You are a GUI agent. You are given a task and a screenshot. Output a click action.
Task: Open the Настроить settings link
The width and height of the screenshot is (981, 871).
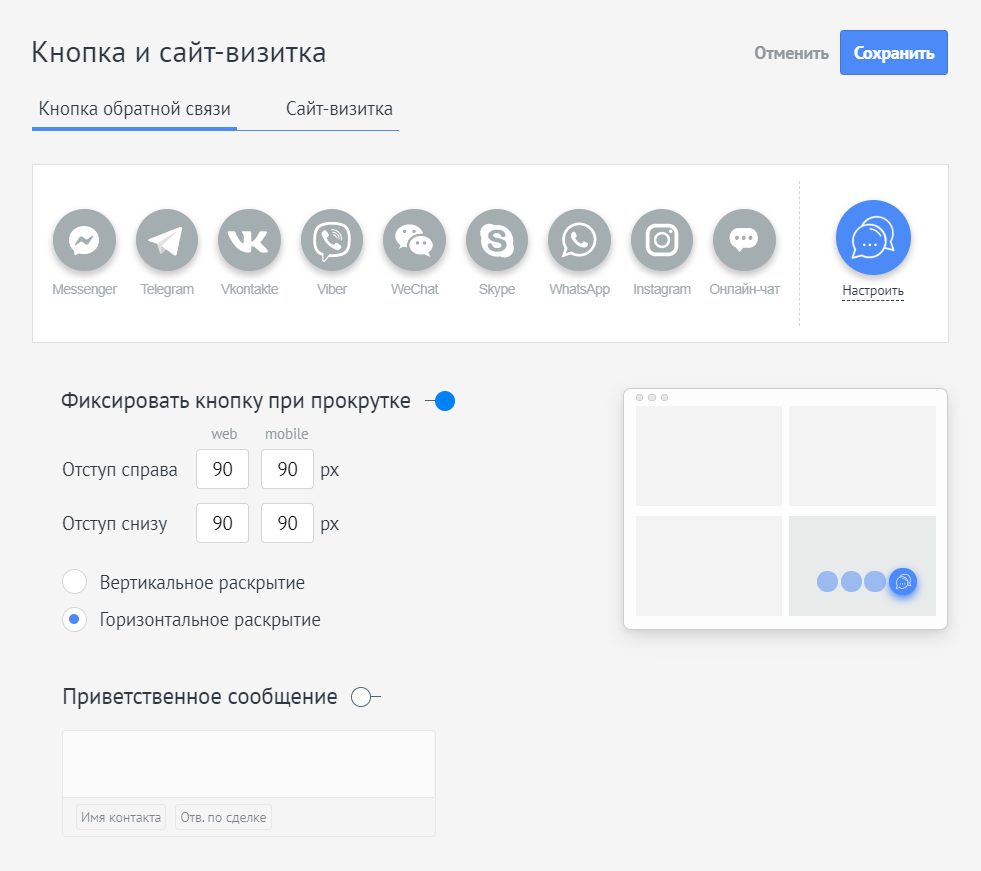point(873,291)
